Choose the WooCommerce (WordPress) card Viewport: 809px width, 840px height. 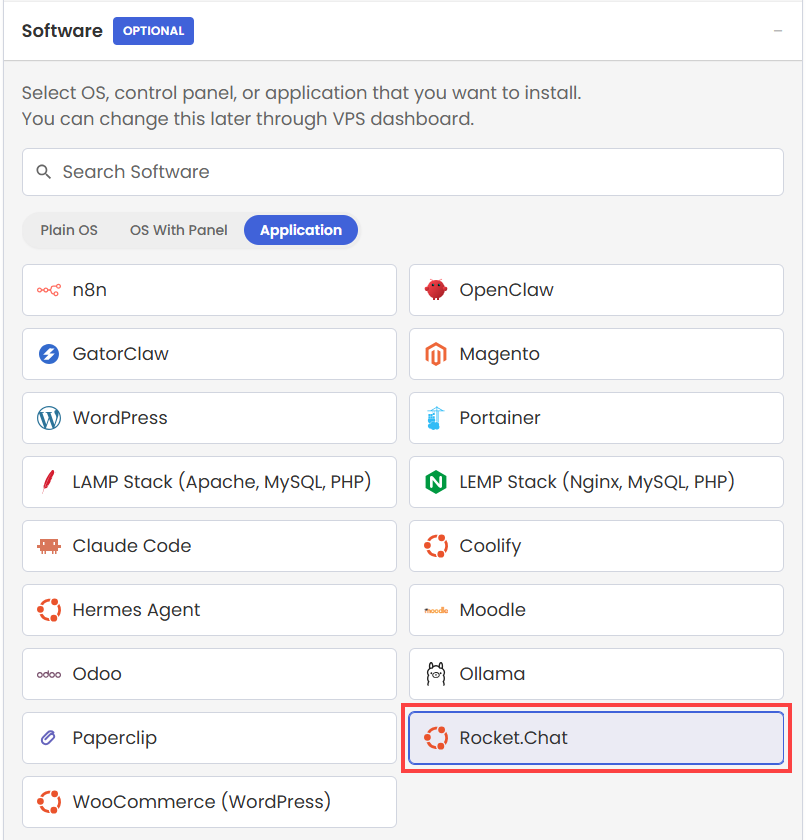[x=209, y=802]
